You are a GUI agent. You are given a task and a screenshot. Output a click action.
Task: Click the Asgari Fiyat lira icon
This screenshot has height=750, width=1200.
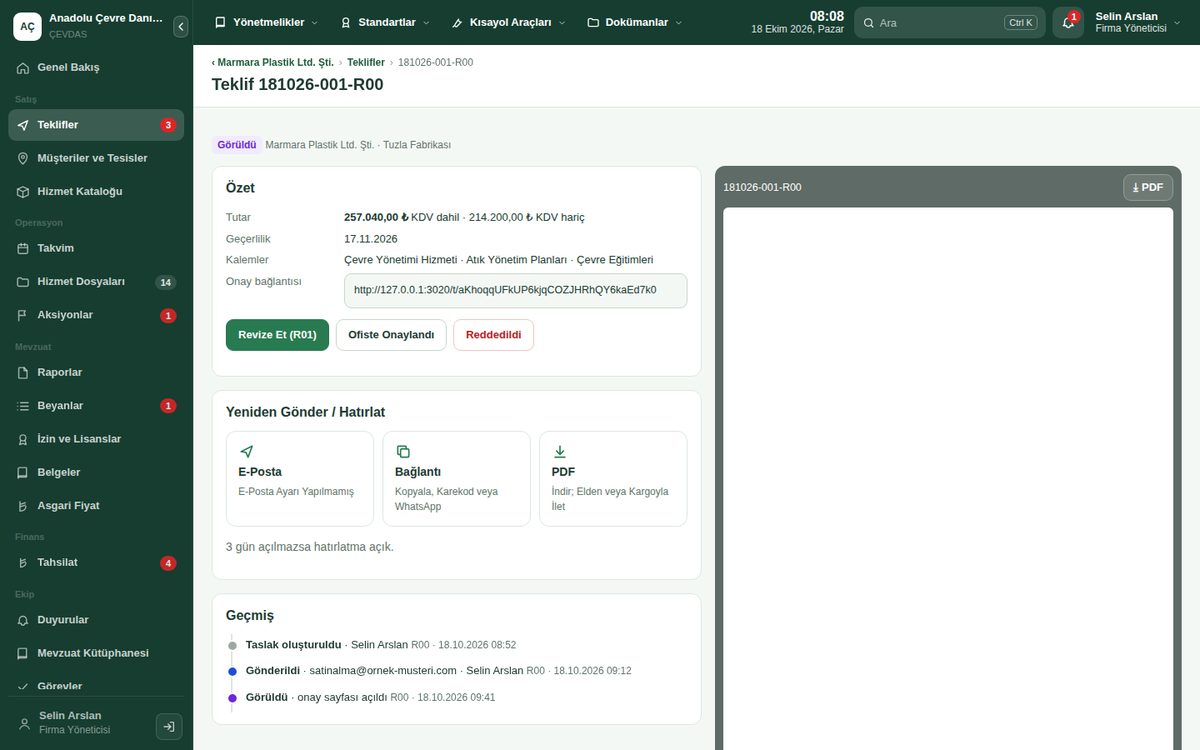[x=23, y=506]
